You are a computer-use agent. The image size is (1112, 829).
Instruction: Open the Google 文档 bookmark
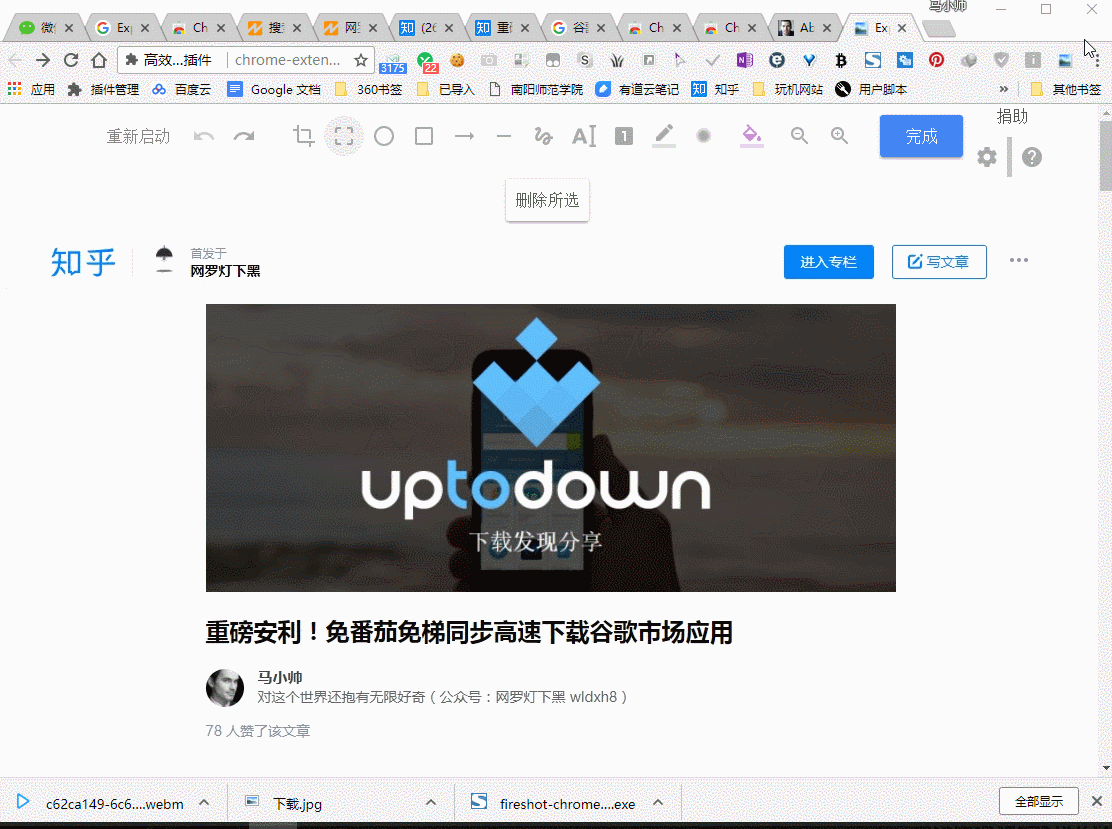274,89
